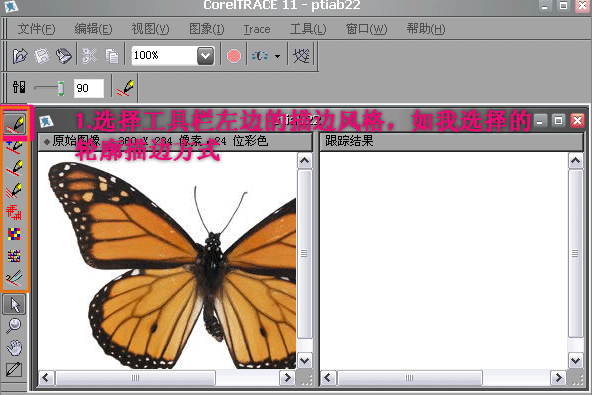
Task: Select the Zoom magnifier tool
Action: coord(14,326)
